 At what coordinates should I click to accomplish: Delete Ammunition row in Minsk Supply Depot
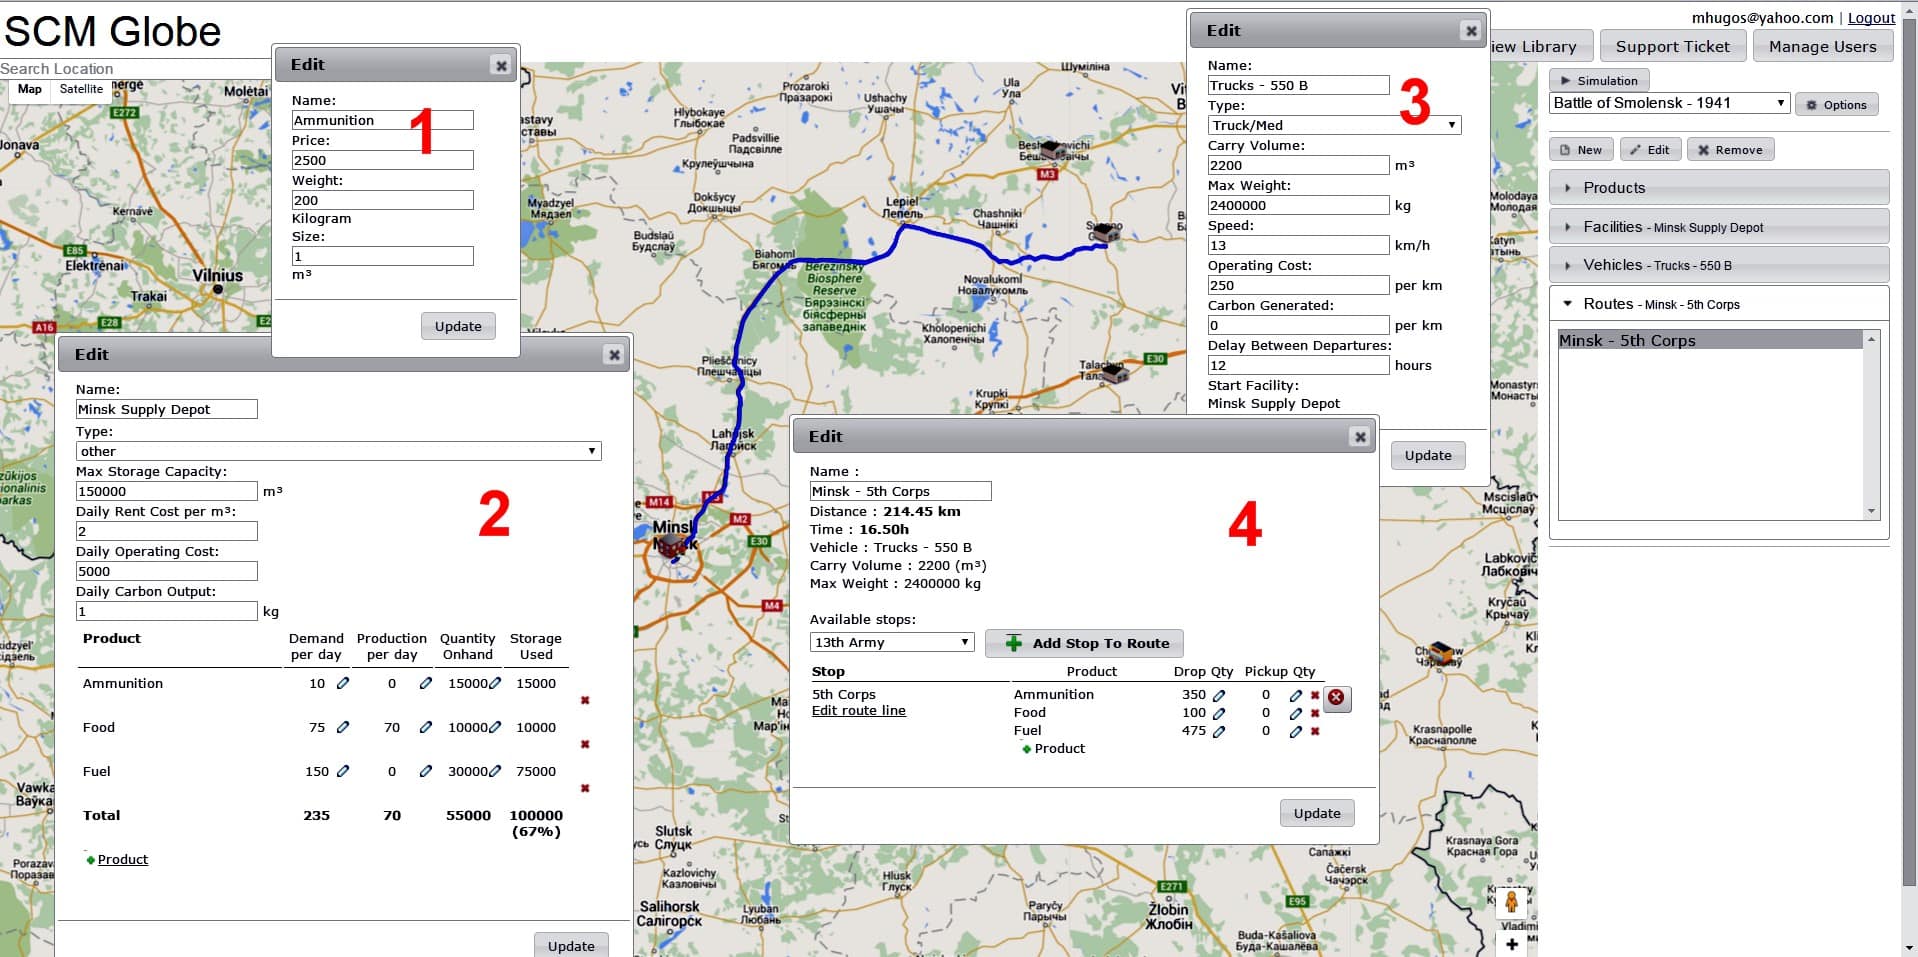point(585,700)
